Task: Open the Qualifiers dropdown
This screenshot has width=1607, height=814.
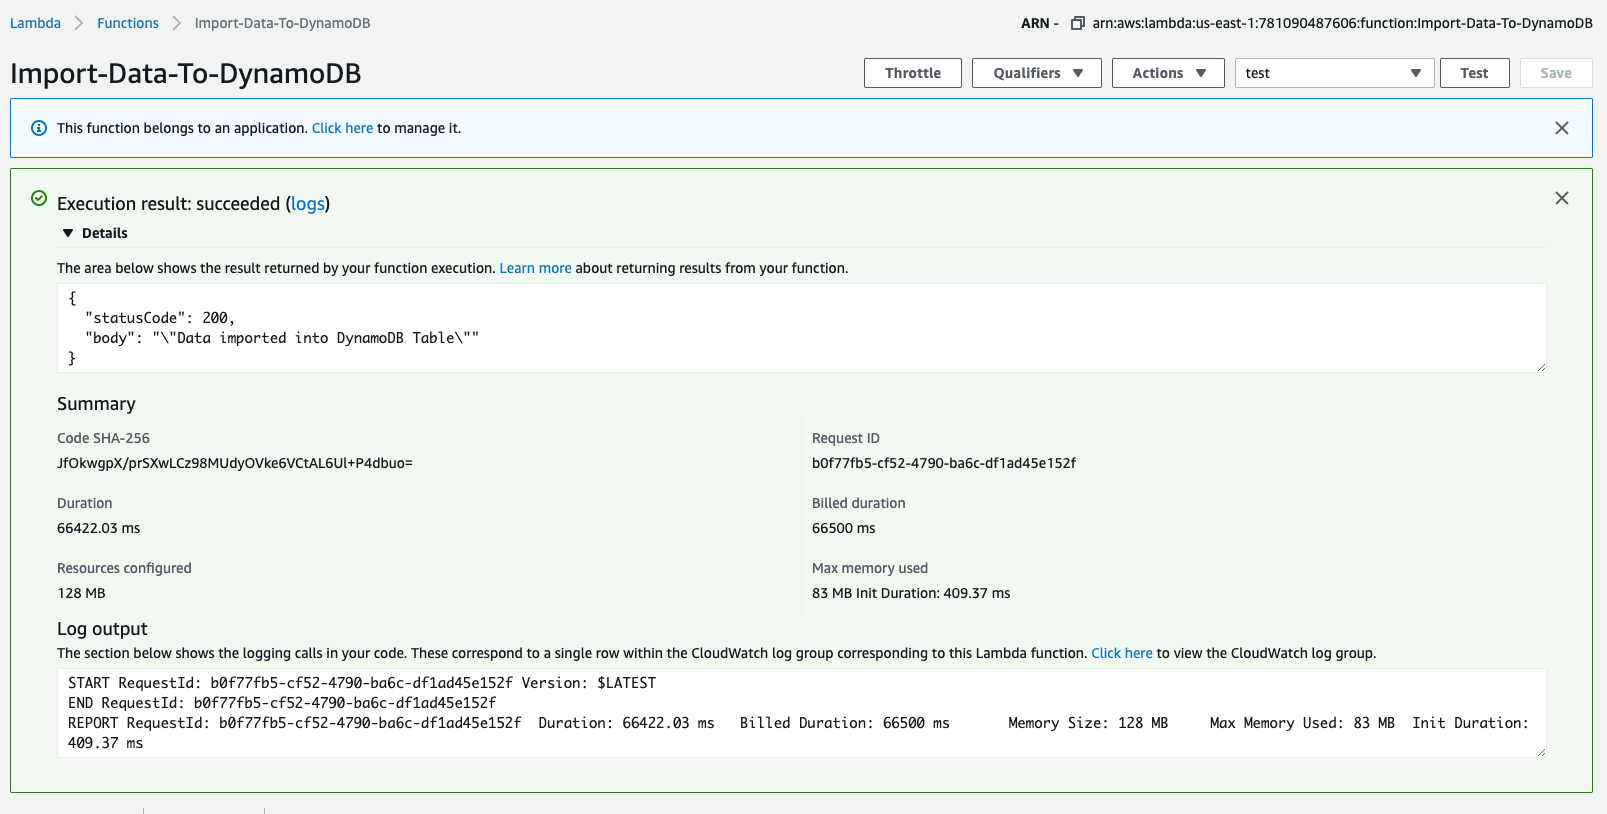Action: click(1036, 73)
